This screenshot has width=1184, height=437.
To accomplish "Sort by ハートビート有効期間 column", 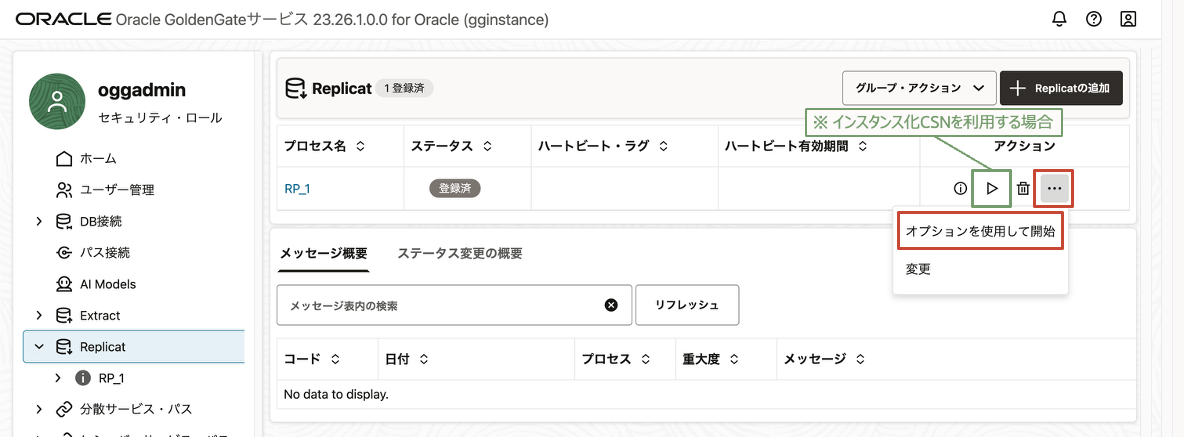I will 864,146.
